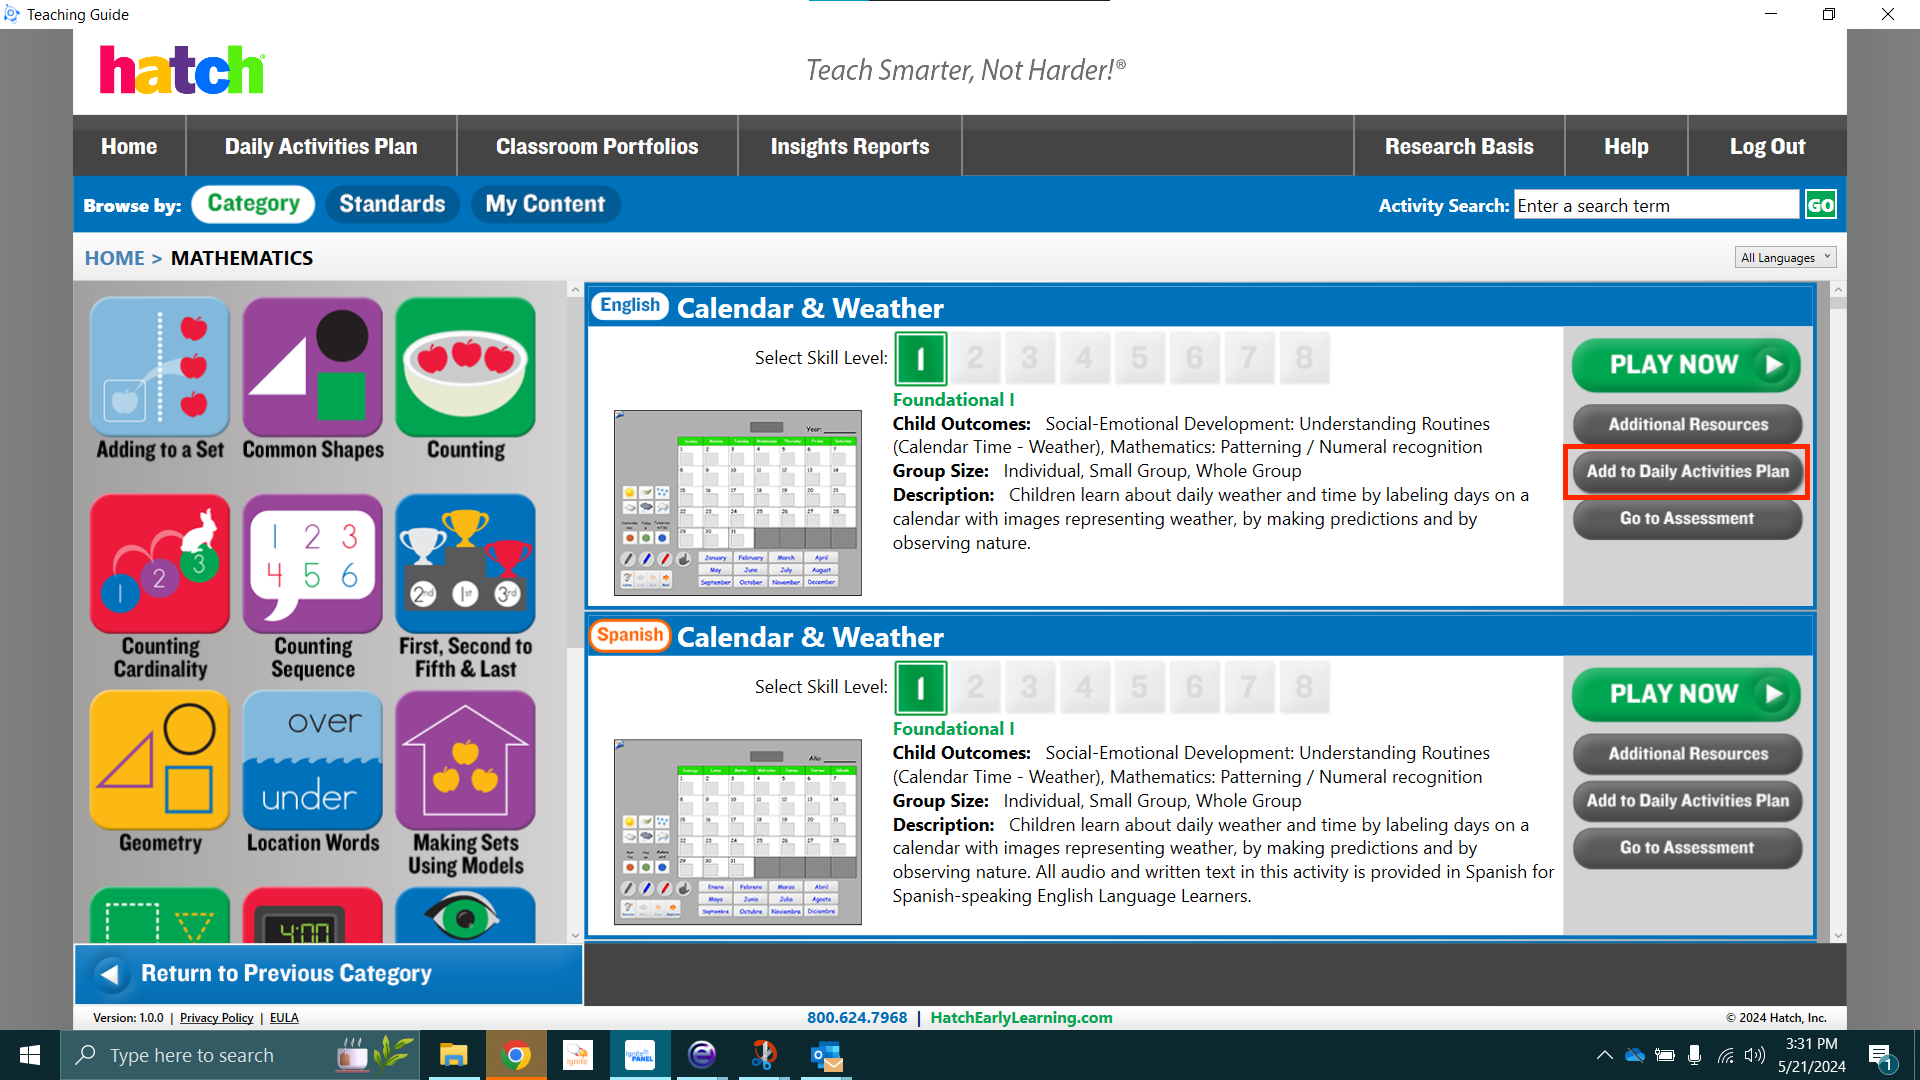1920x1080 pixels.
Task: Select skill level 7 for Spanish activity
Action: click(x=1249, y=687)
